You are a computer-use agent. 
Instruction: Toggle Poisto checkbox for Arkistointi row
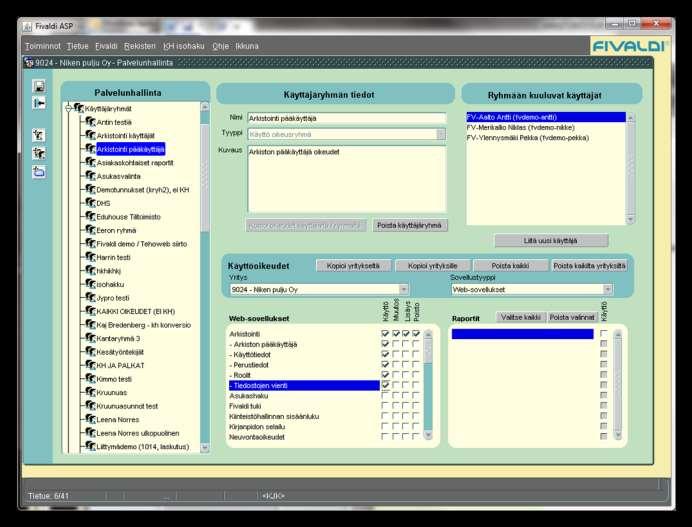click(416, 333)
